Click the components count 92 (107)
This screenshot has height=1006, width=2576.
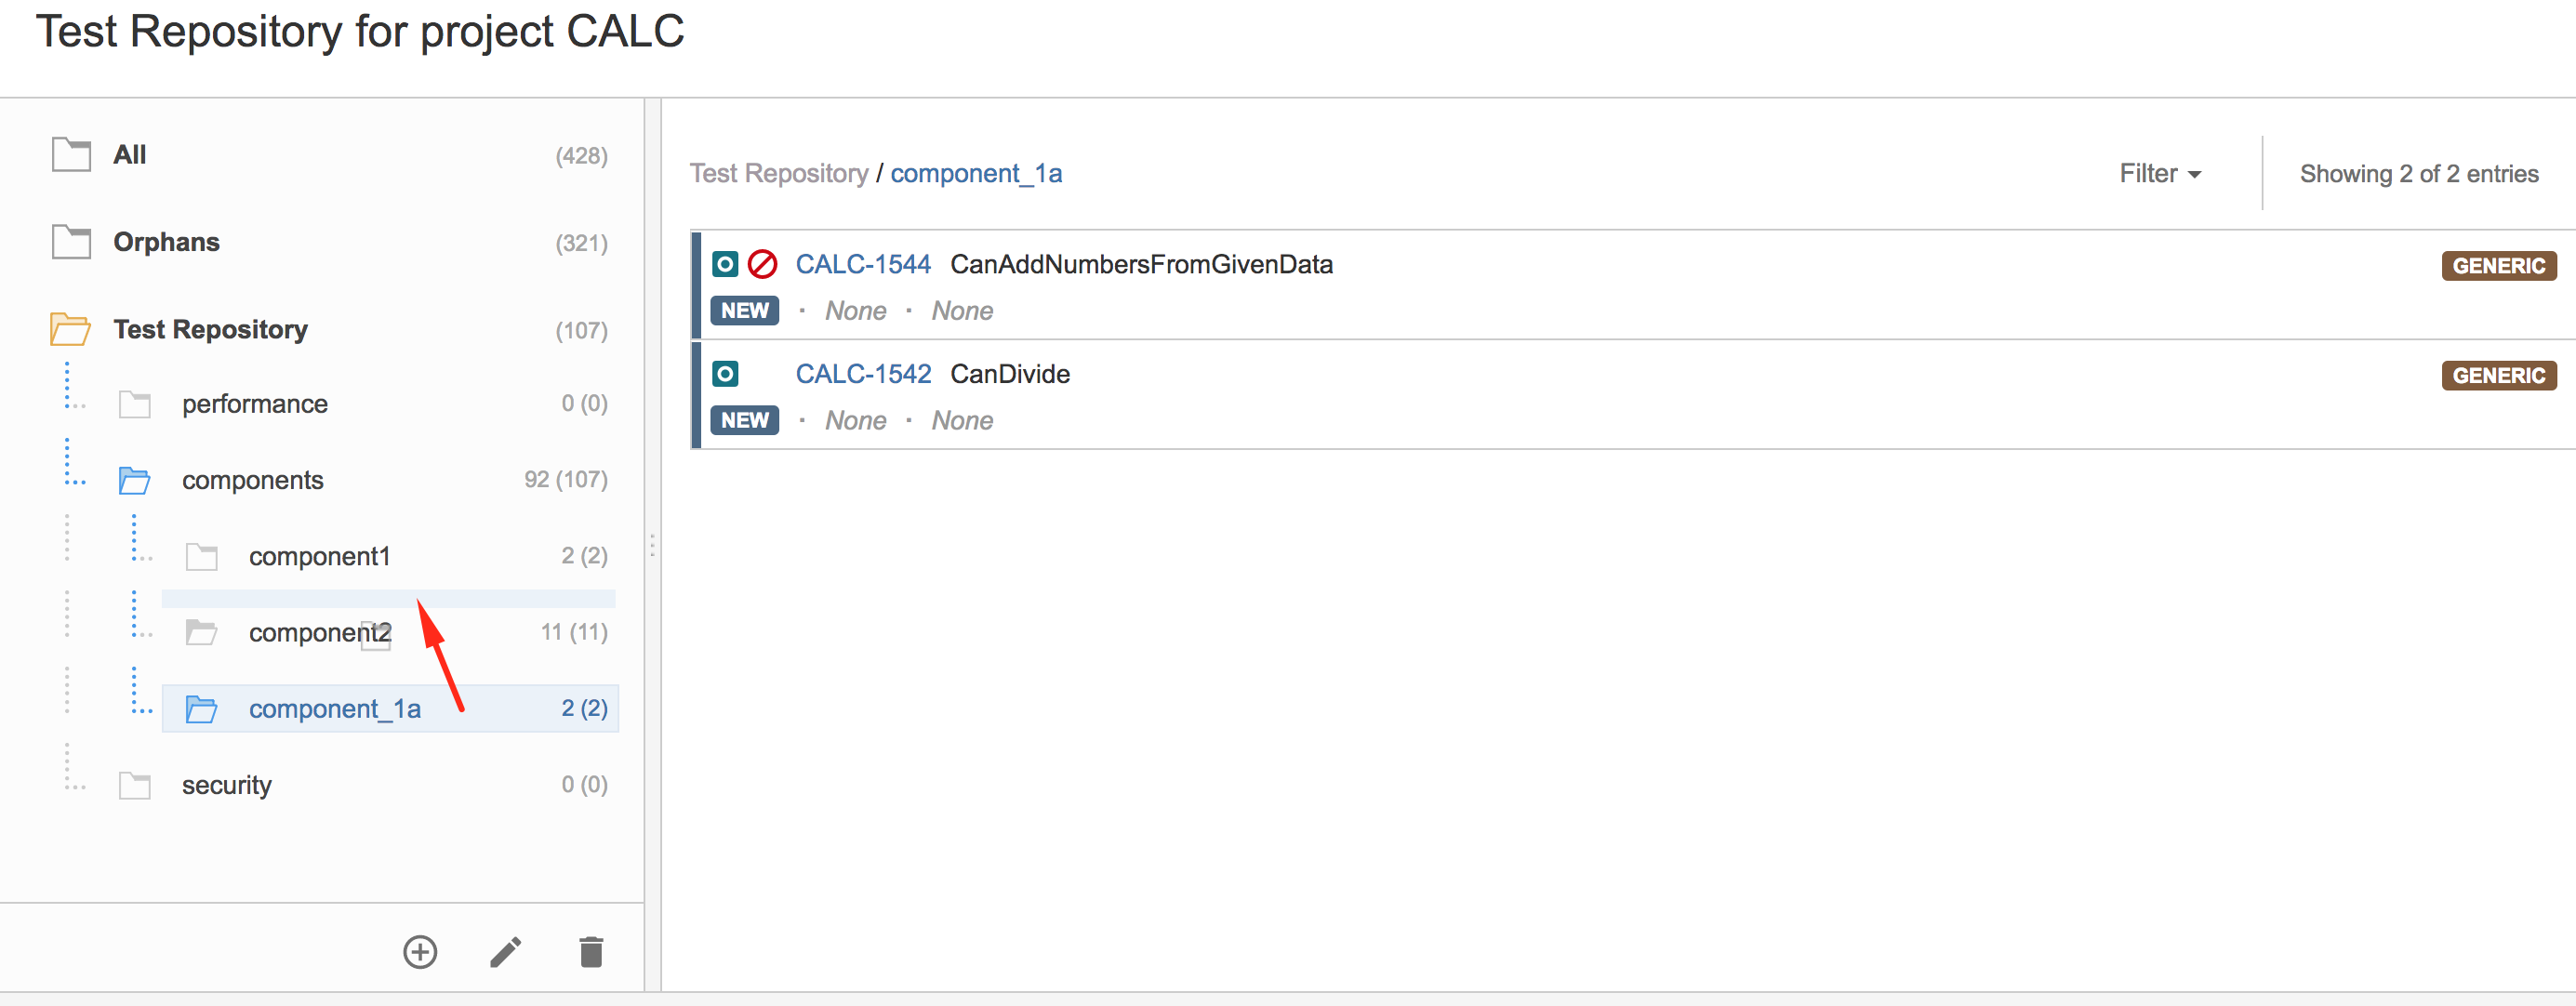566,480
